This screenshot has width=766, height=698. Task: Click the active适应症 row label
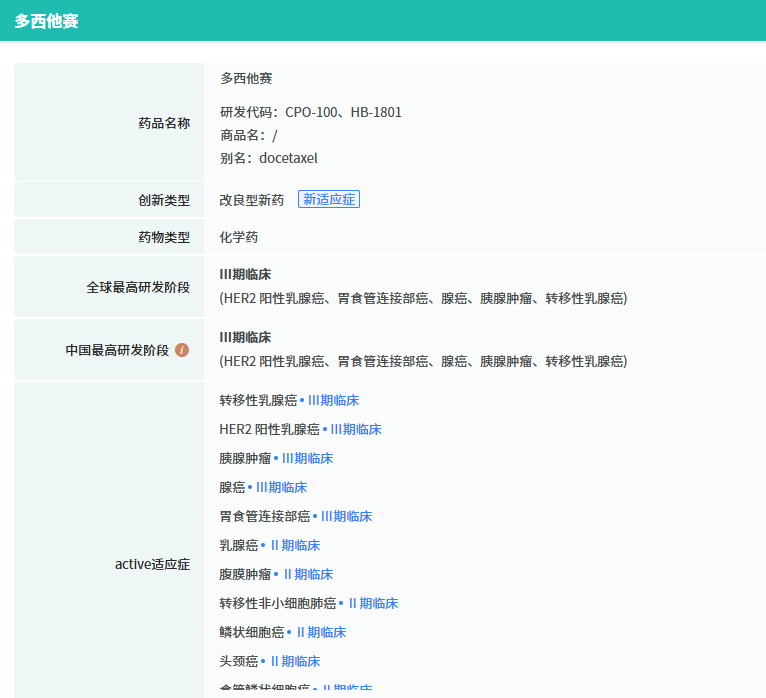pyautogui.click(x=152, y=564)
